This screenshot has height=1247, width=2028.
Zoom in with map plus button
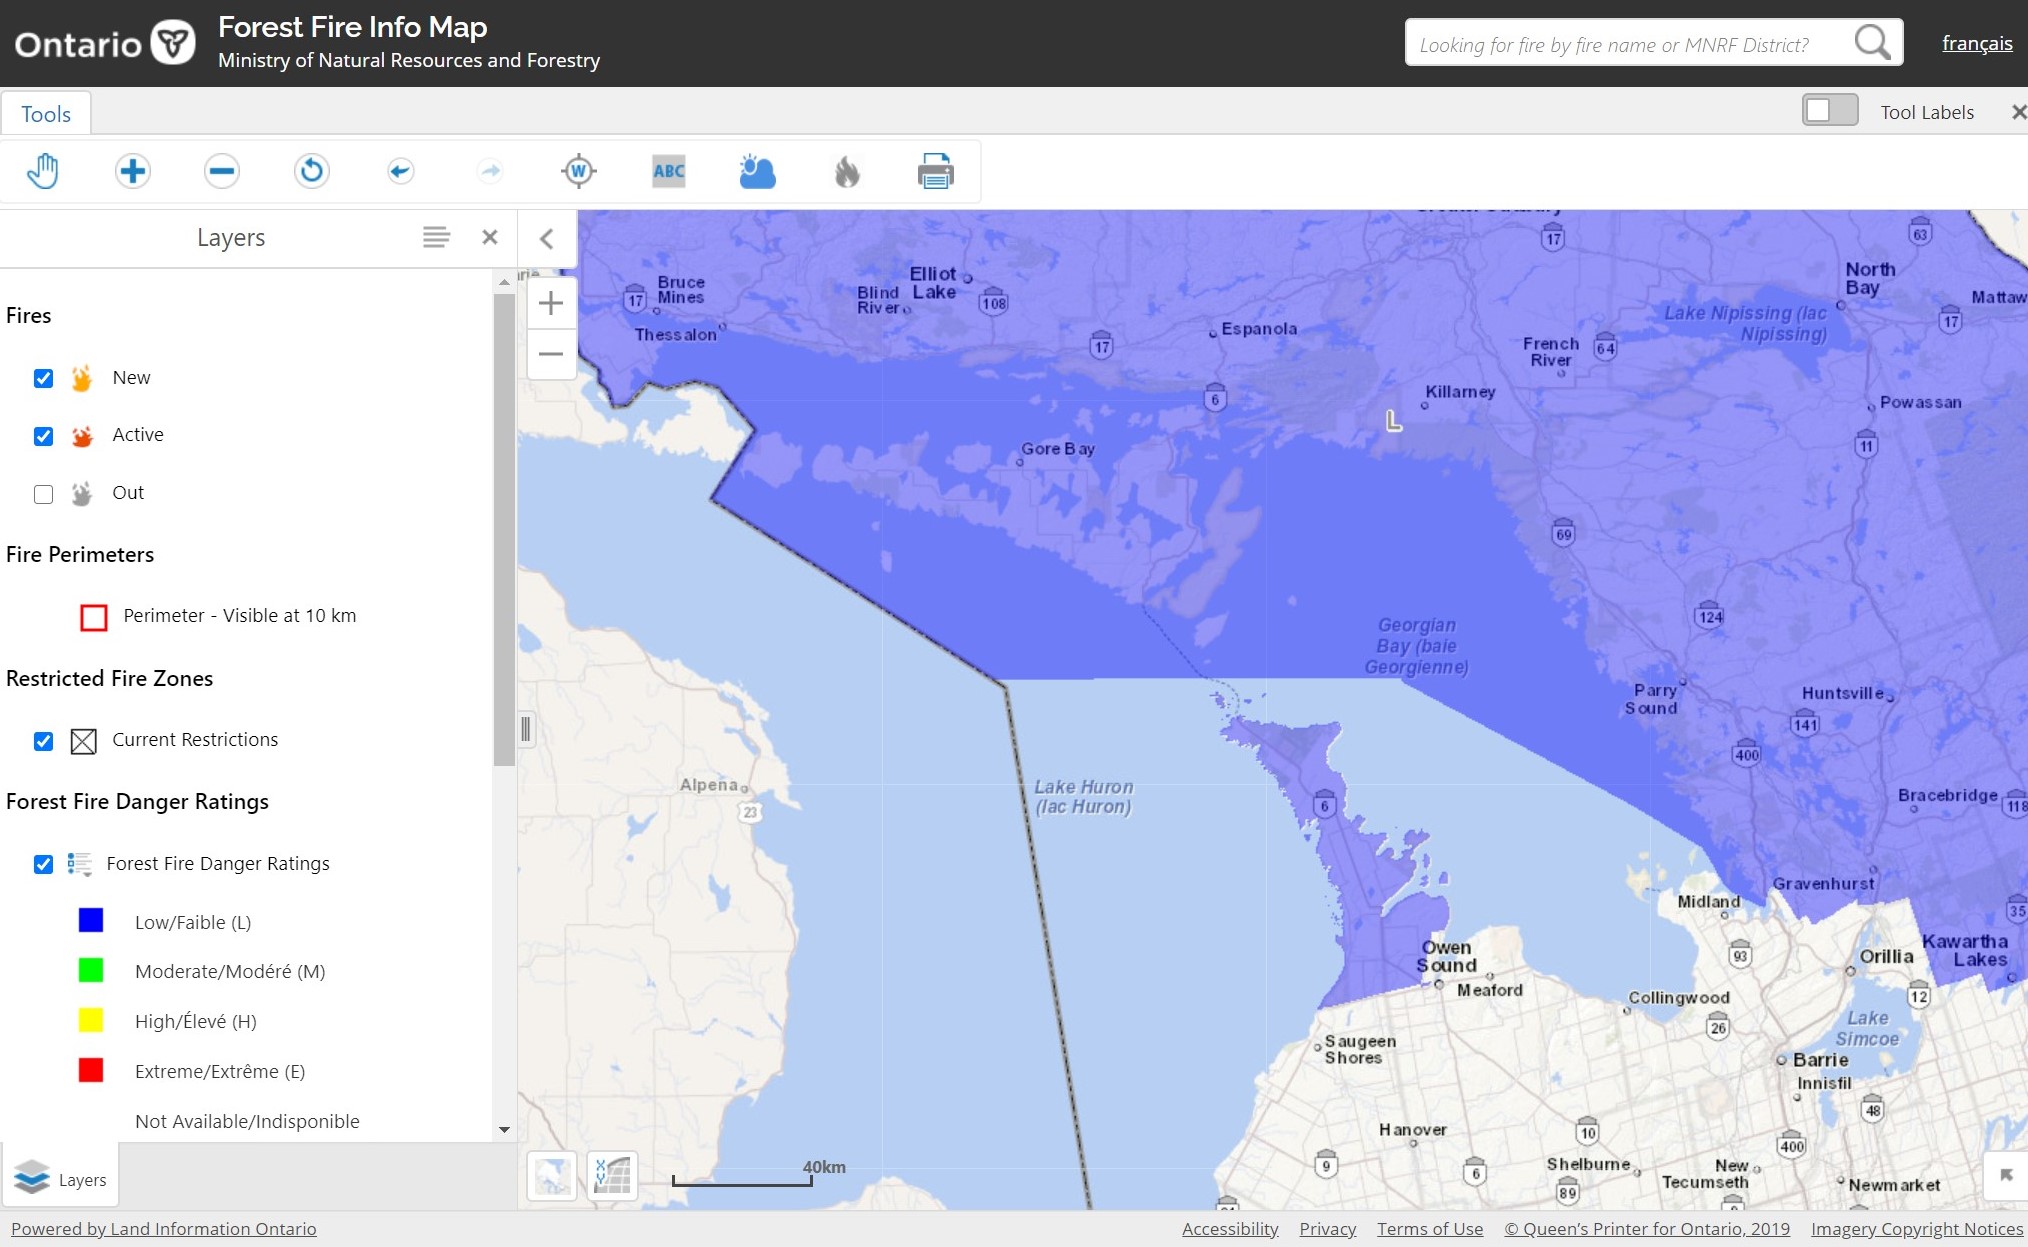coord(551,303)
